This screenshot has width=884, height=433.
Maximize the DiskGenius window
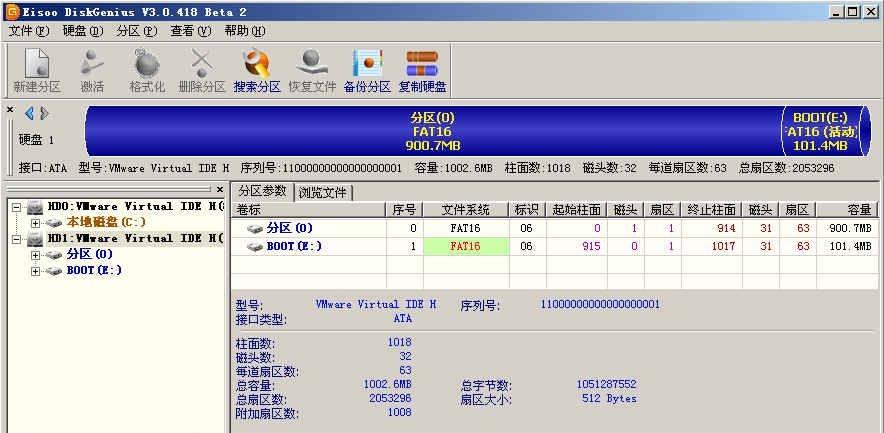pyautogui.click(x=852, y=12)
